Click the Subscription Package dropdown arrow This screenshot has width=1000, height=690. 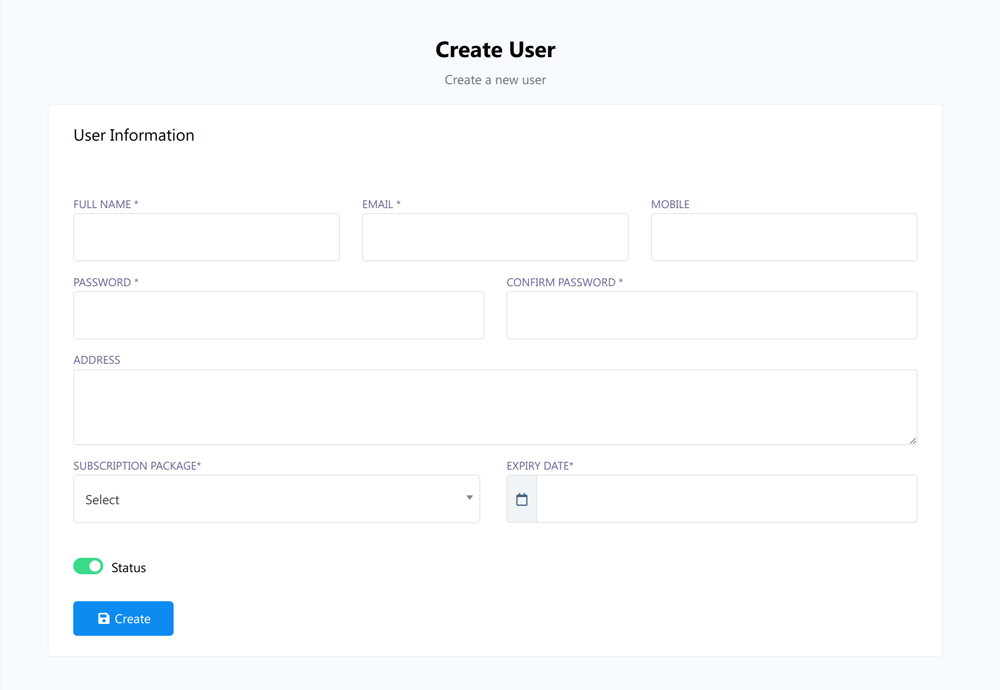pyautogui.click(x=469, y=498)
